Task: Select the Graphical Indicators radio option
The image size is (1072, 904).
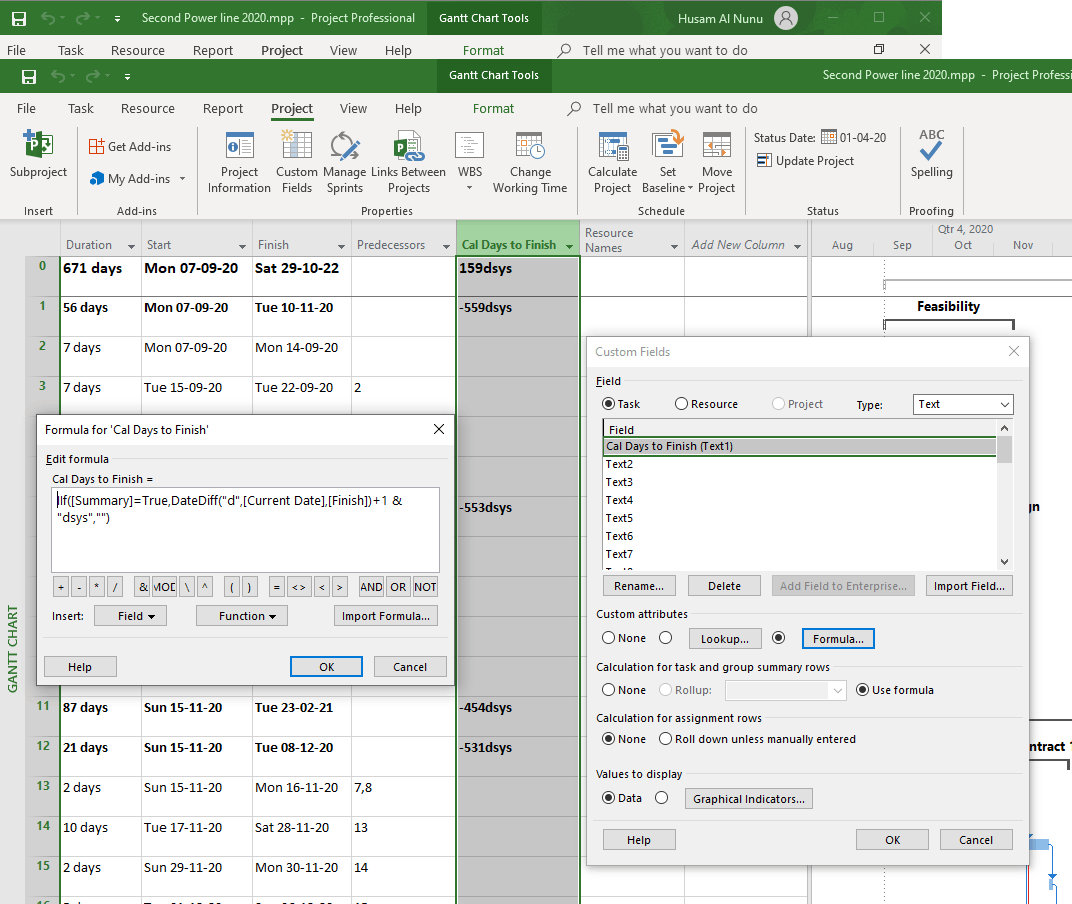Action: point(661,797)
